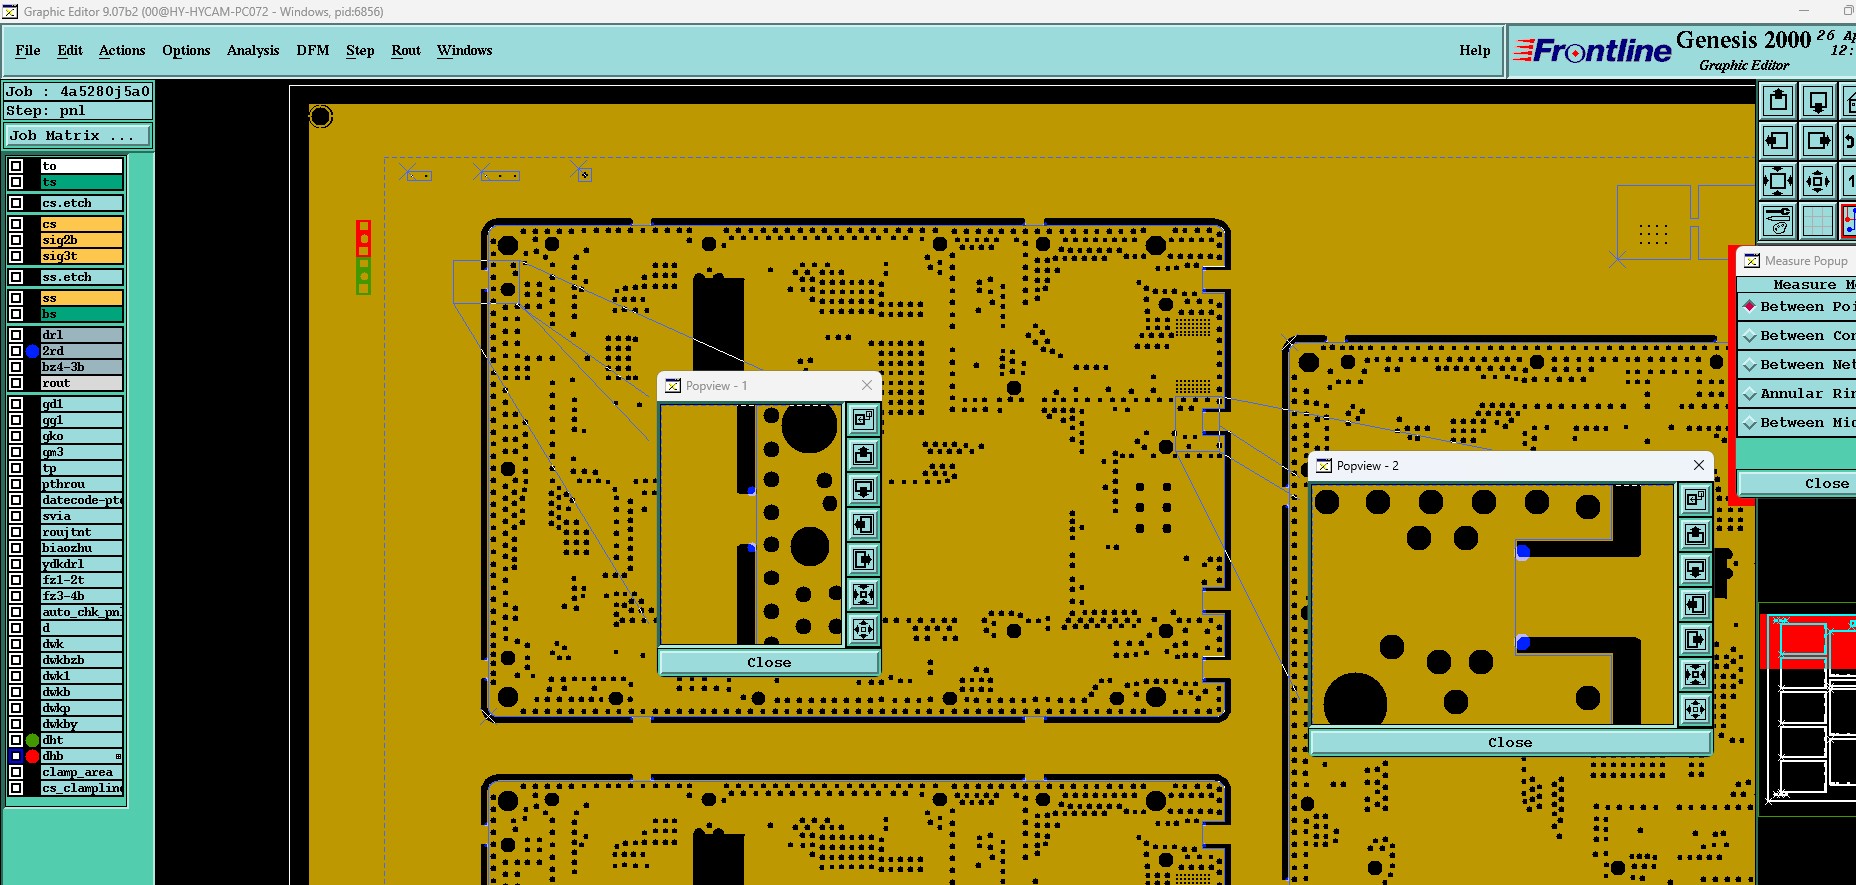The image size is (1856, 885).
Task: Toggle display checkbox for layer 2rd
Action: click(x=16, y=351)
